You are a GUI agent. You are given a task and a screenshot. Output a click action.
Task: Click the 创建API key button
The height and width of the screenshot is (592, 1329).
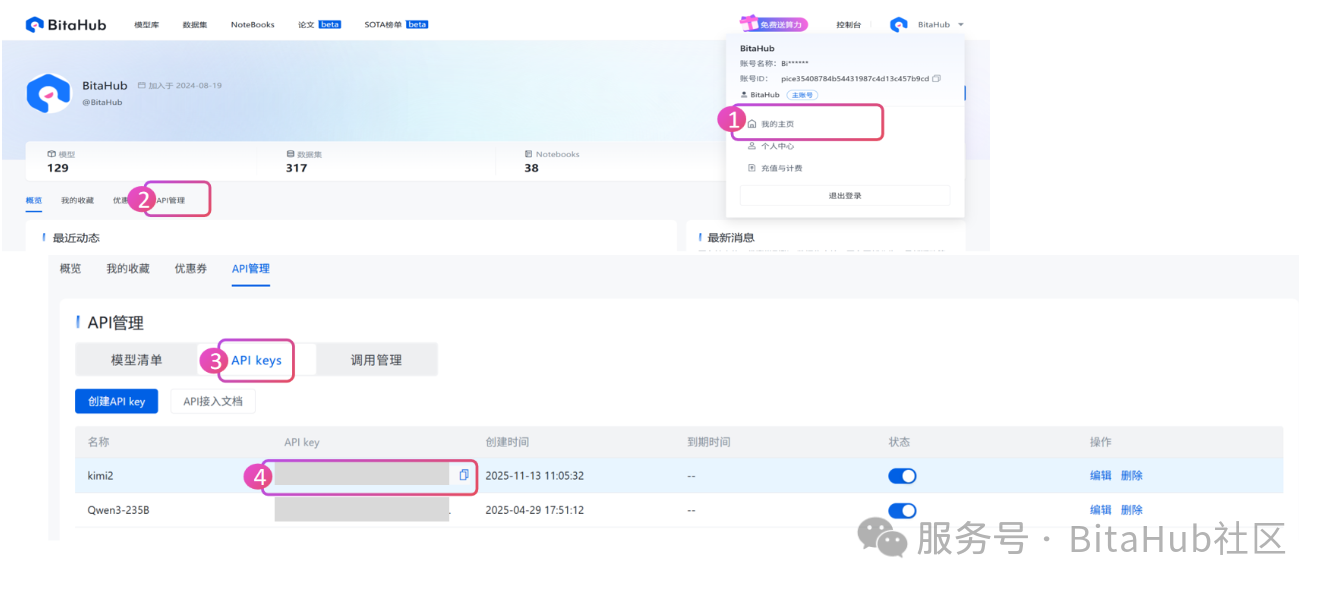117,401
